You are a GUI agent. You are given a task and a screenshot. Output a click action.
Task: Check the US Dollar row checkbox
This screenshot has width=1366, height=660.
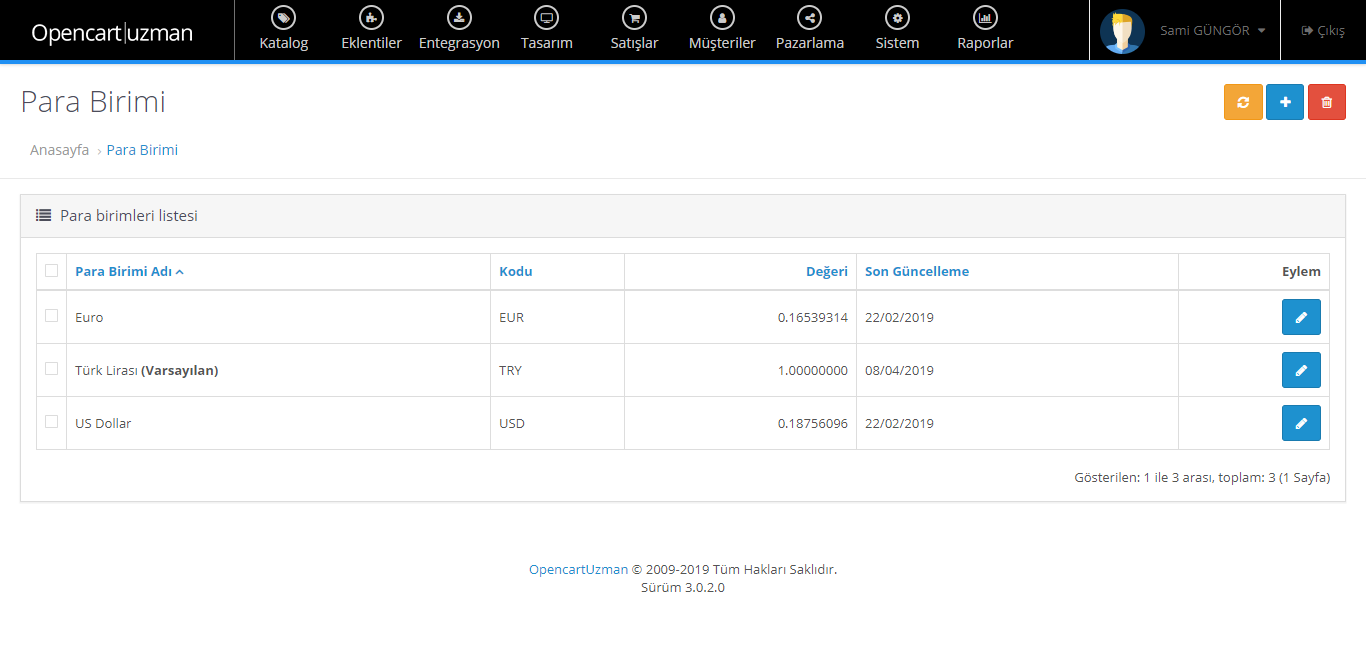pos(51,422)
